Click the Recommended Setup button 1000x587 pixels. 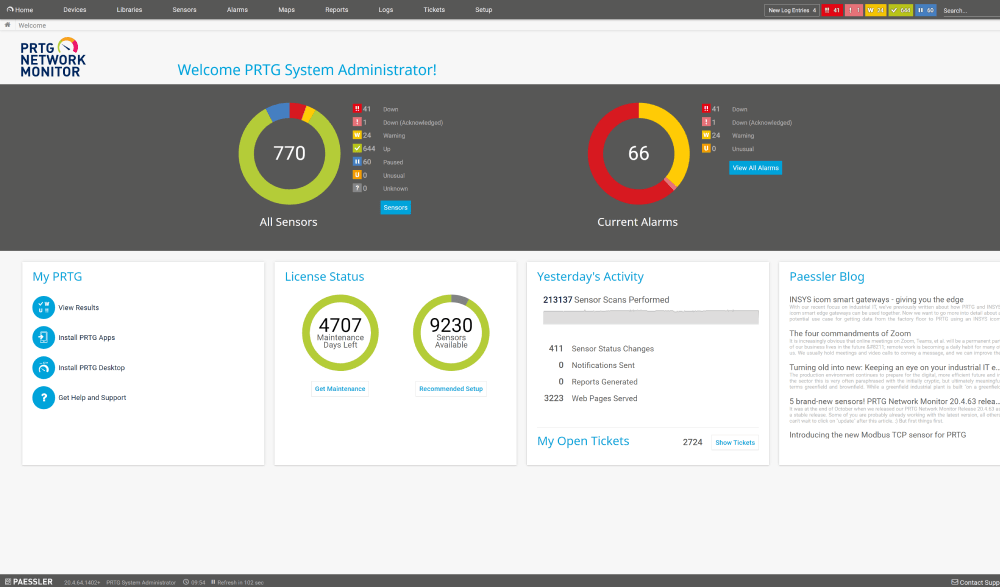point(451,389)
